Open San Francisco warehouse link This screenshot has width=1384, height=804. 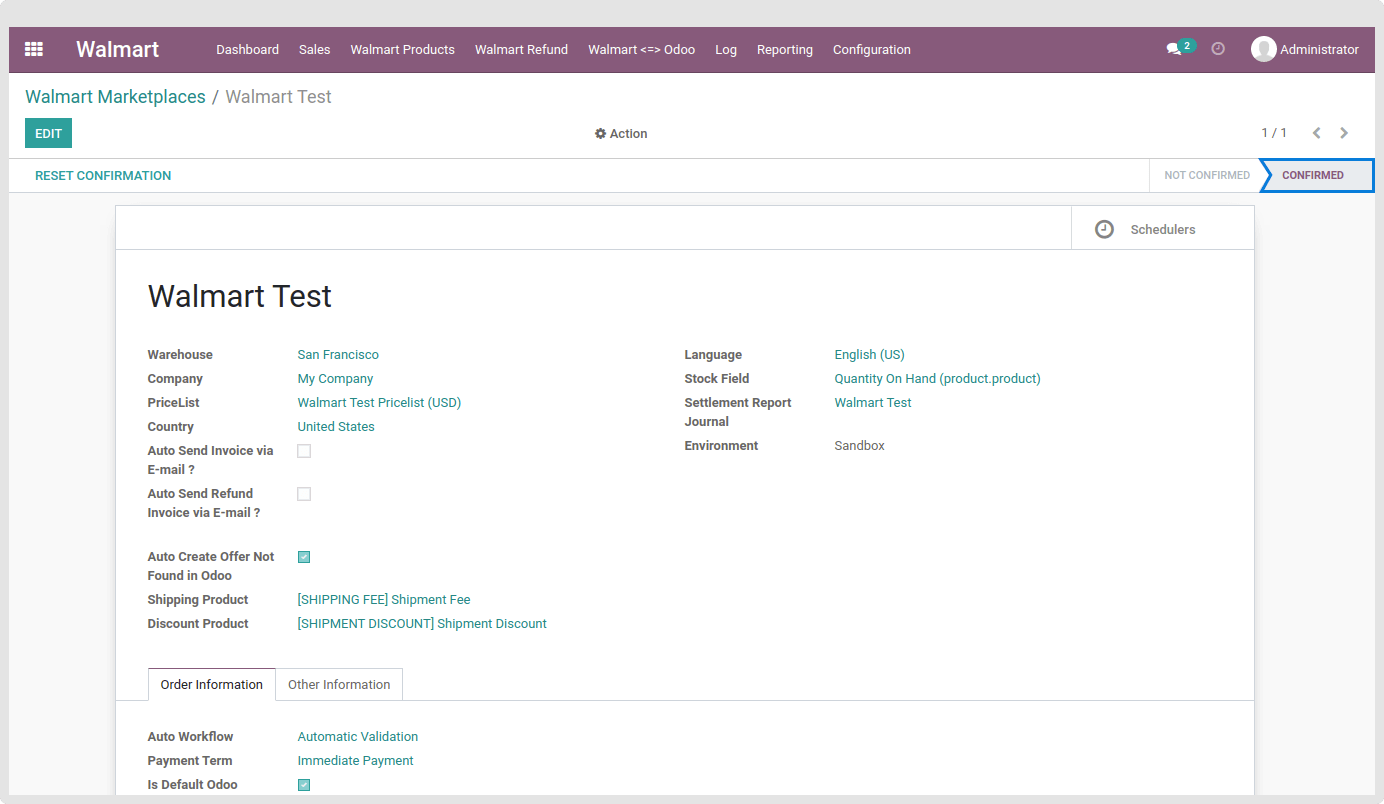(338, 355)
